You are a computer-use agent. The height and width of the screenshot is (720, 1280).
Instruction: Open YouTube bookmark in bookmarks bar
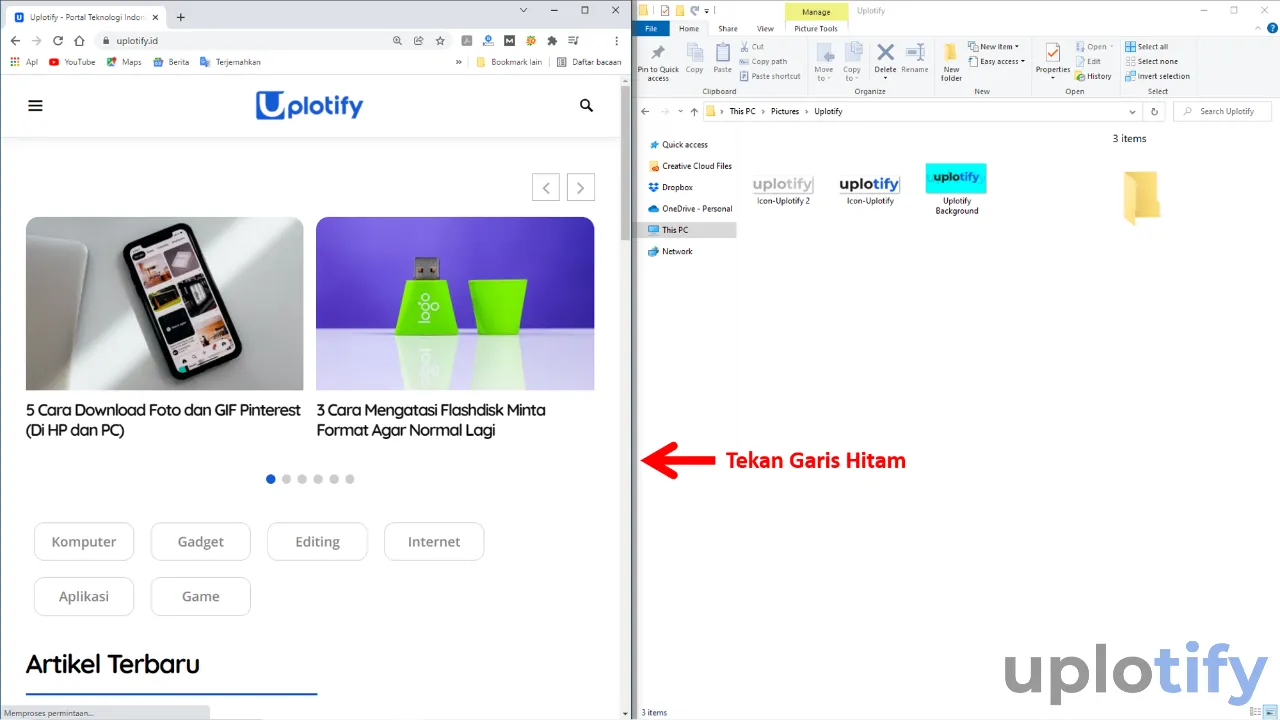[72, 62]
